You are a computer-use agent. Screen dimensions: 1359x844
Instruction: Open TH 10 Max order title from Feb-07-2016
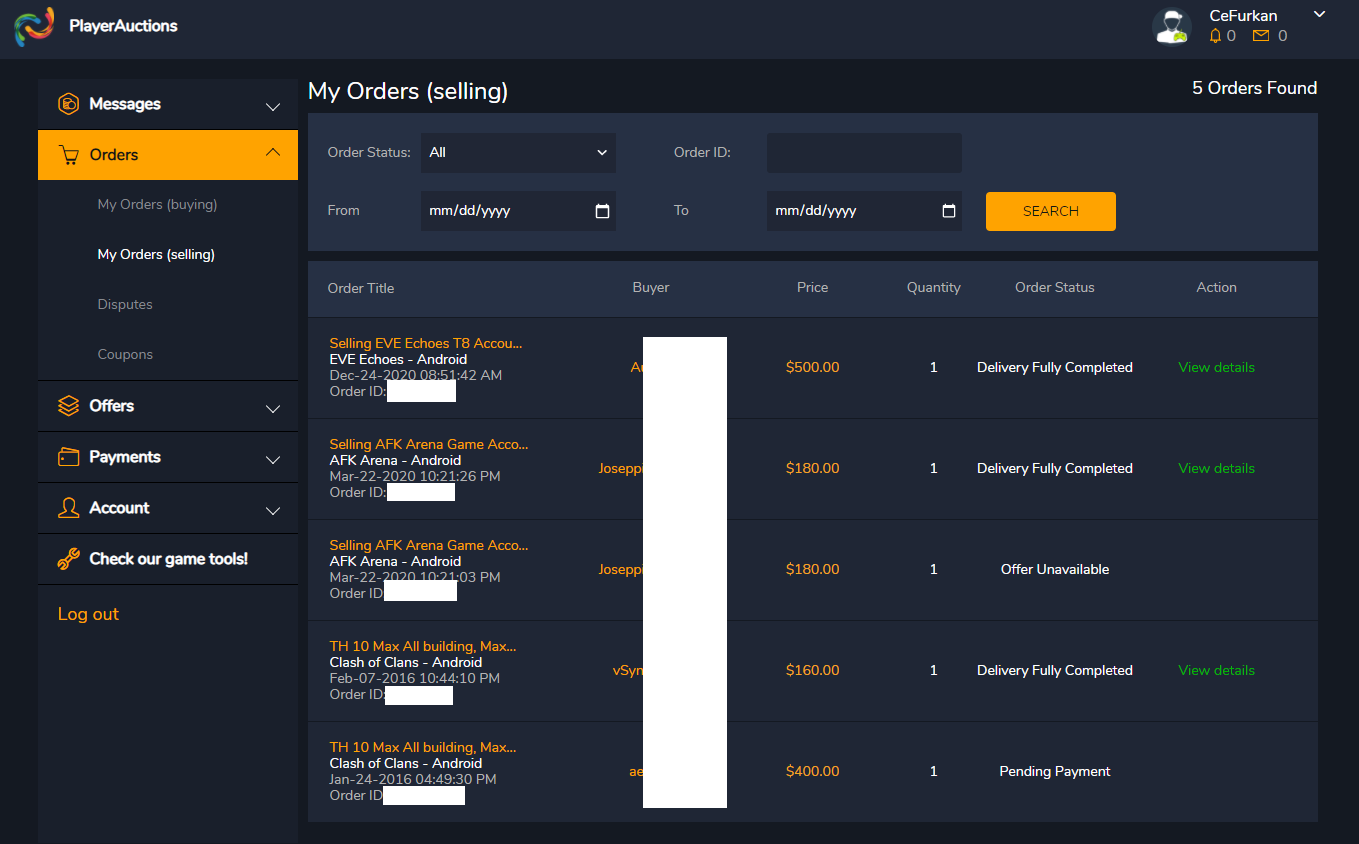[x=423, y=646]
